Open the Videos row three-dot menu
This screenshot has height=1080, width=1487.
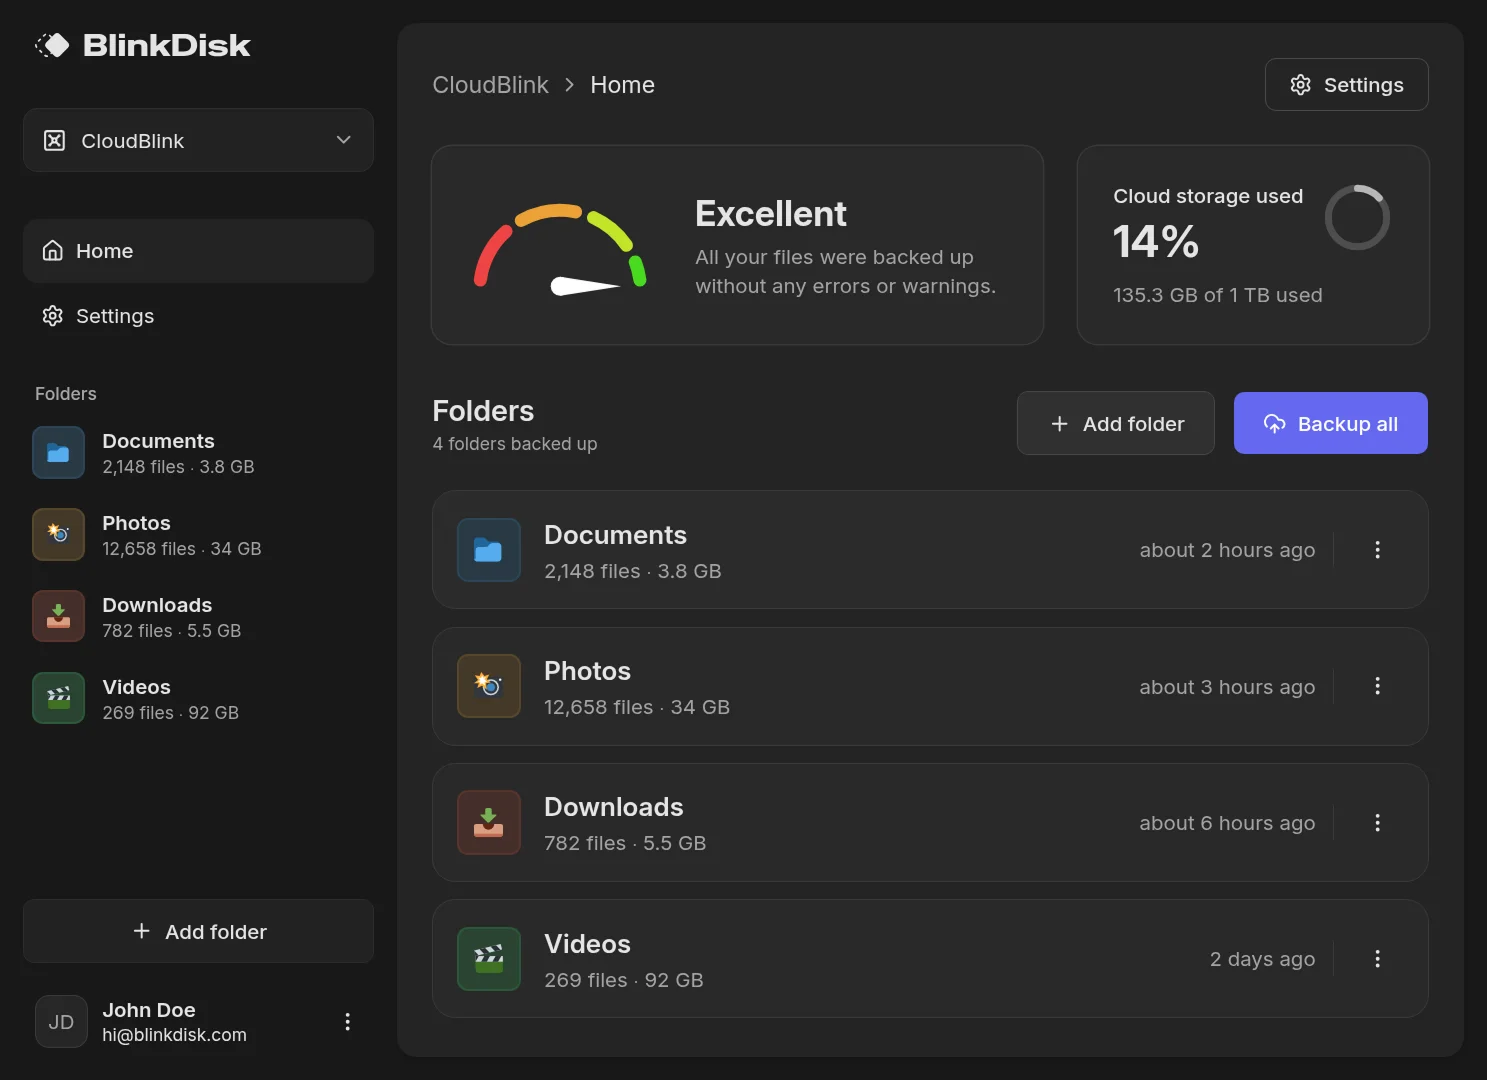[1377, 958]
